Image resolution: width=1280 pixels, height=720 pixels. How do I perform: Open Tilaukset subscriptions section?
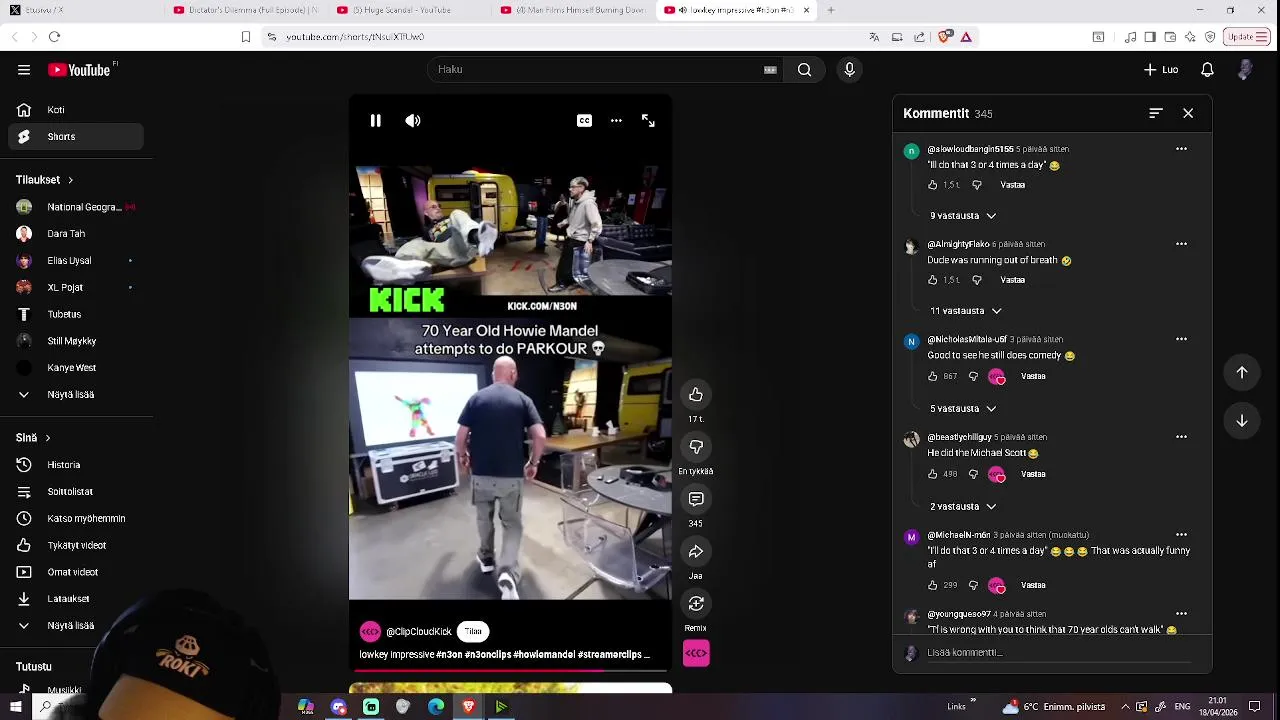[45, 180]
